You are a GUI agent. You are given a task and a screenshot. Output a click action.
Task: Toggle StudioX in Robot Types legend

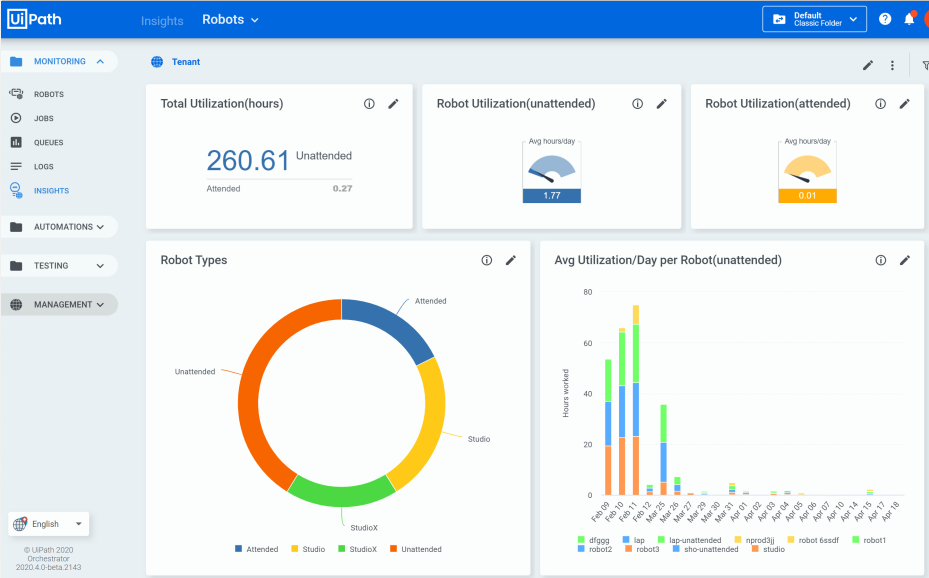[357, 549]
